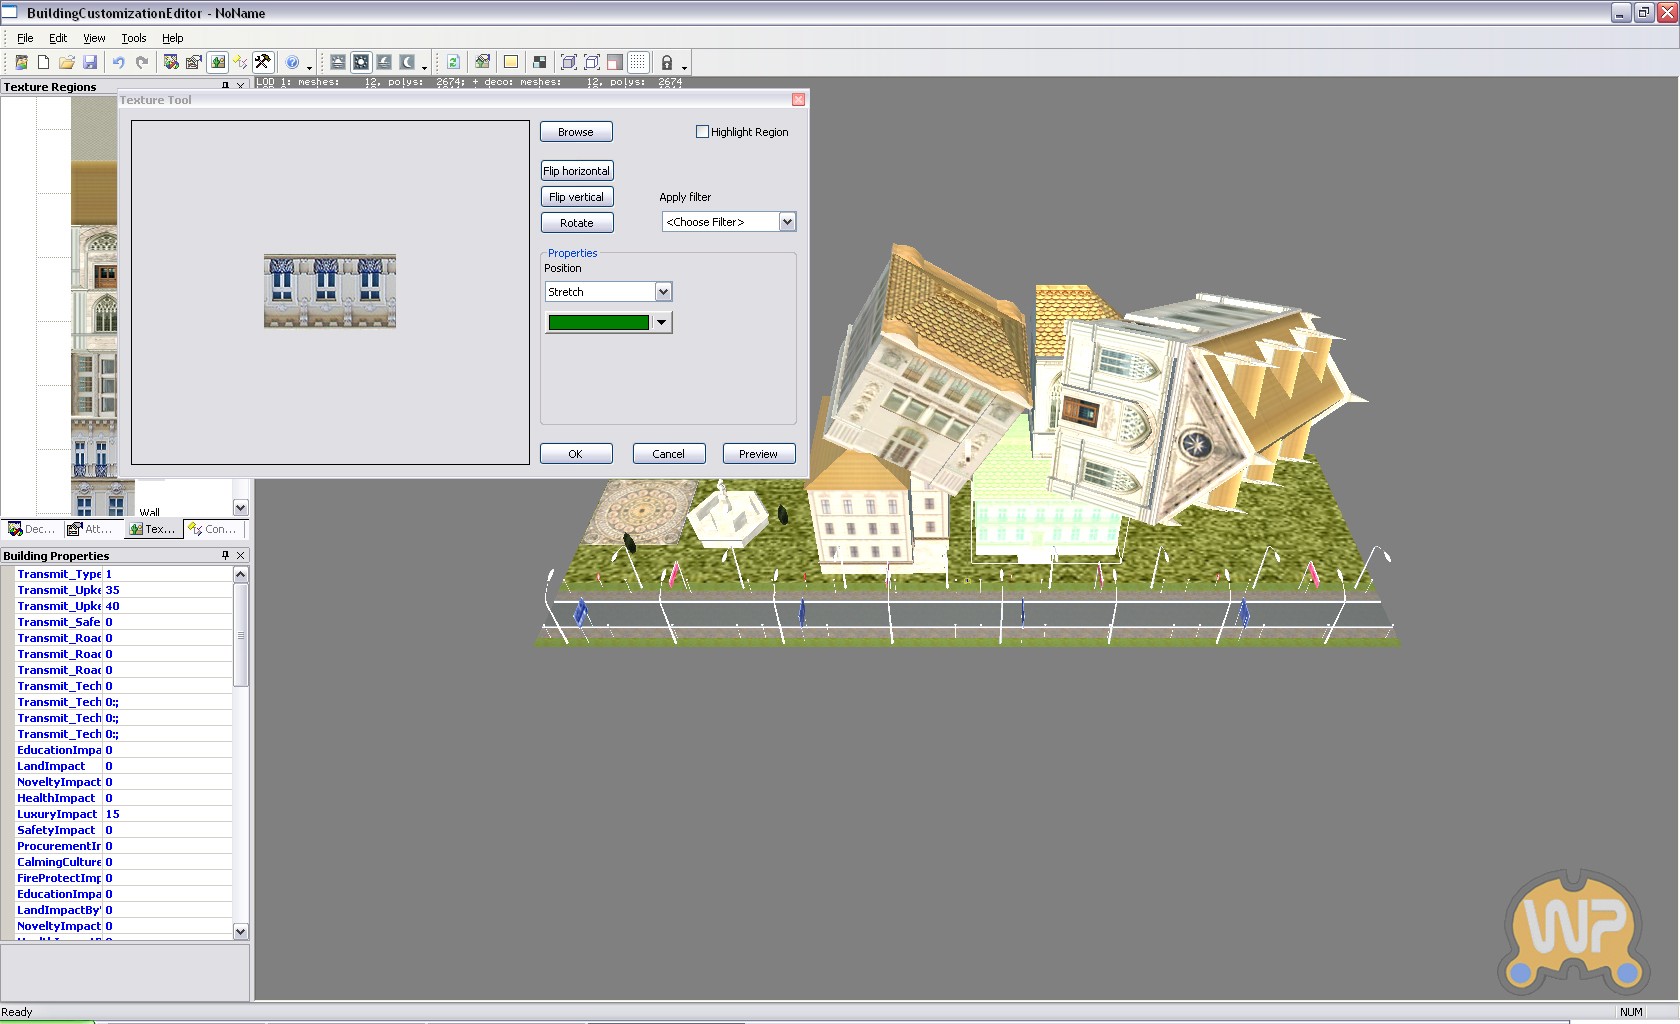Viewport: 1680px width, 1024px height.
Task: Click the Undo arrow icon
Action: (x=118, y=62)
